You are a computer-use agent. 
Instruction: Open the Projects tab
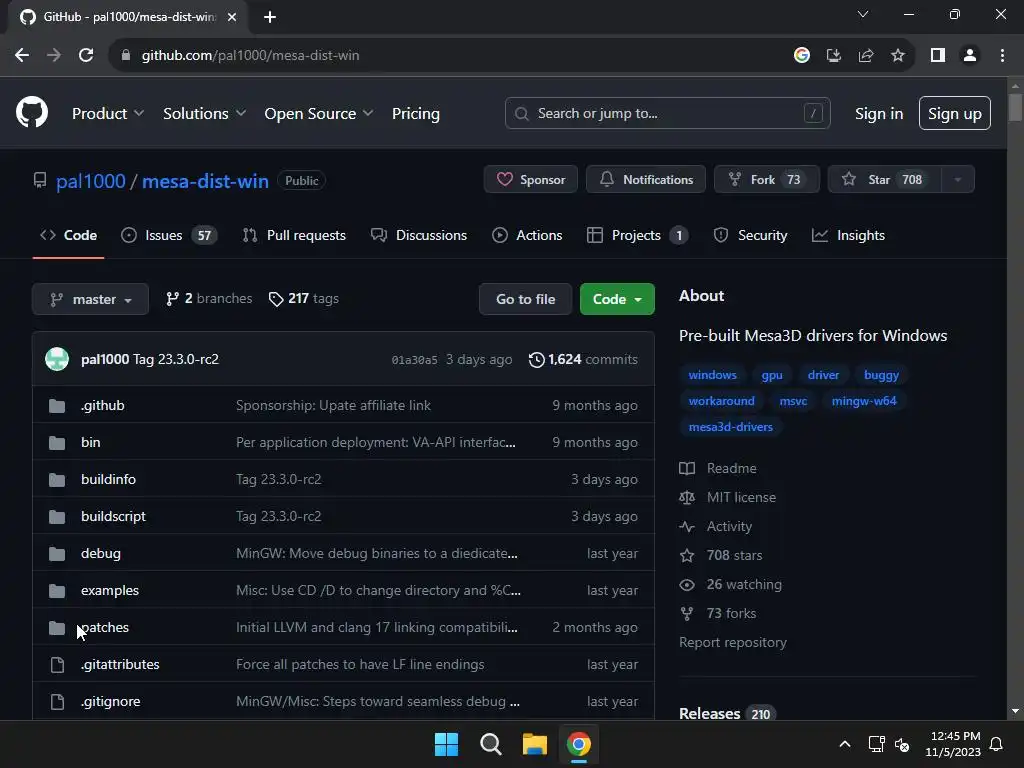click(x=637, y=235)
